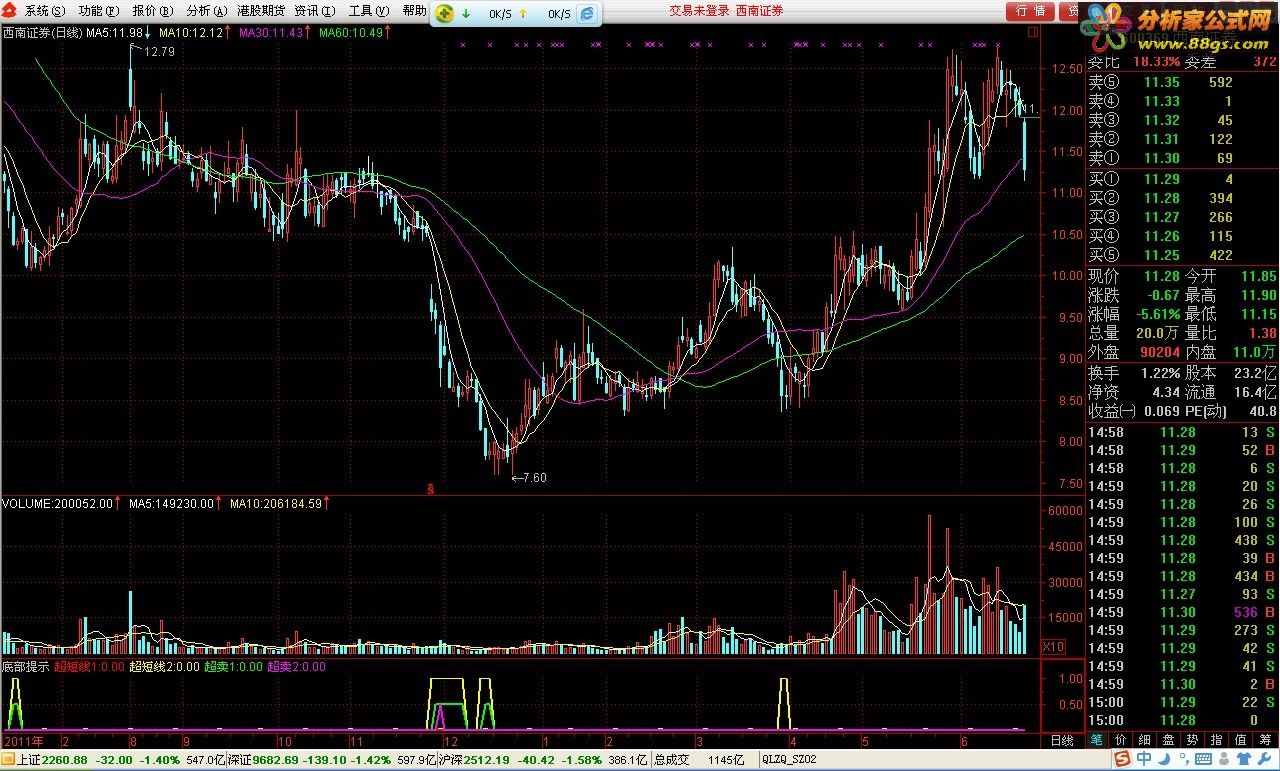The width and height of the screenshot is (1280, 771).
Task: Click the red $ marker below chart
Action: (x=431, y=489)
